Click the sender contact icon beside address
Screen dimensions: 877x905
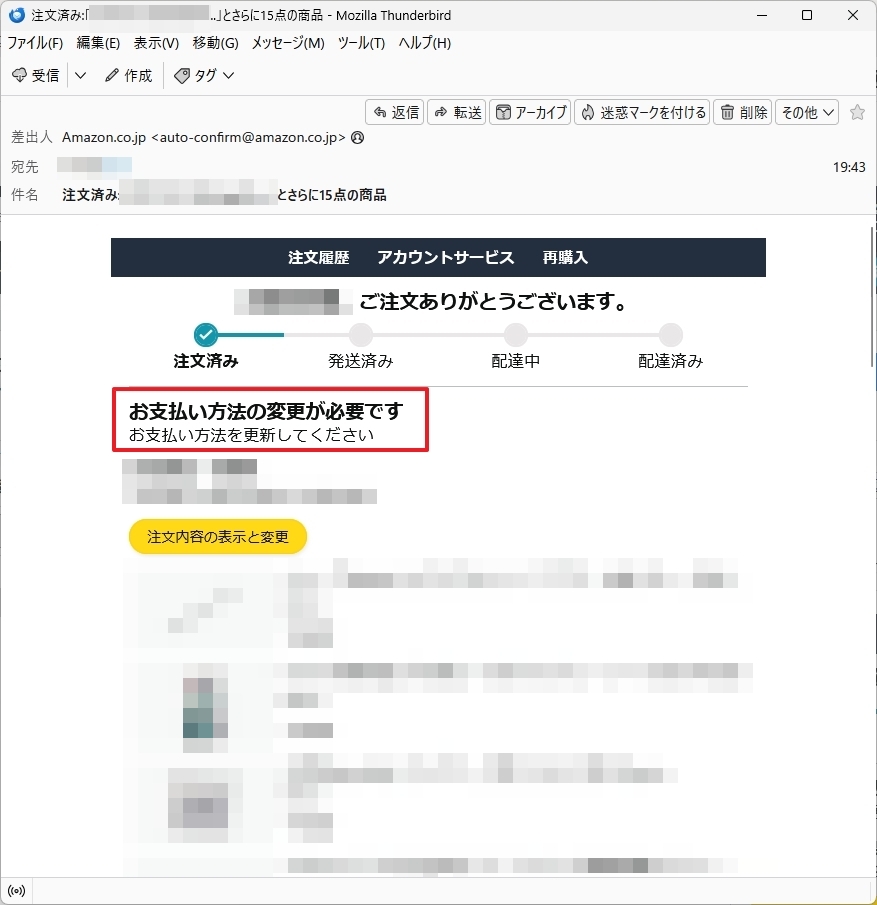357,137
